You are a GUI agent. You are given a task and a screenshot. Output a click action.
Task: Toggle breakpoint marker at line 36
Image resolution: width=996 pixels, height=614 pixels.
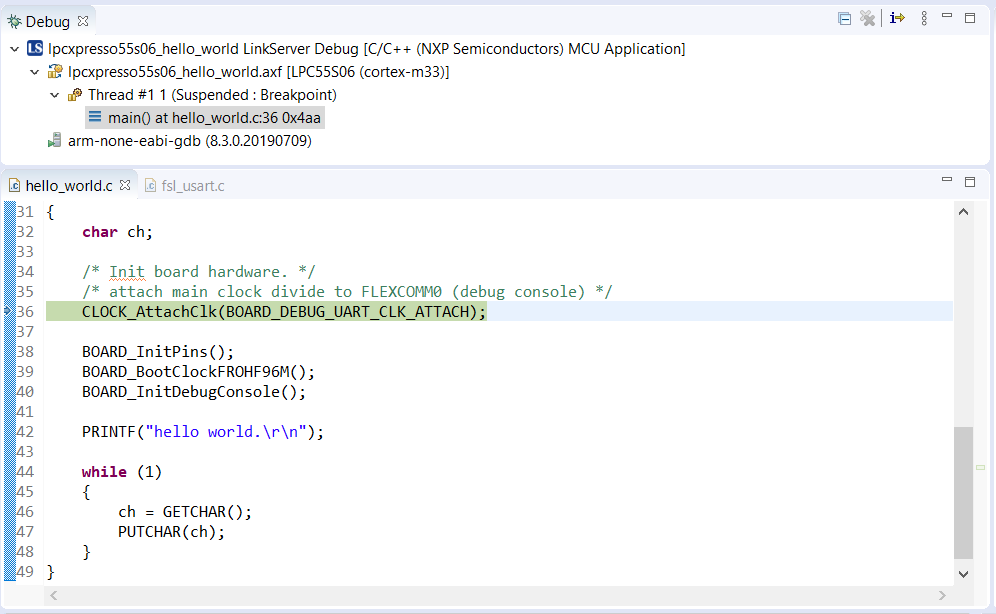8,312
